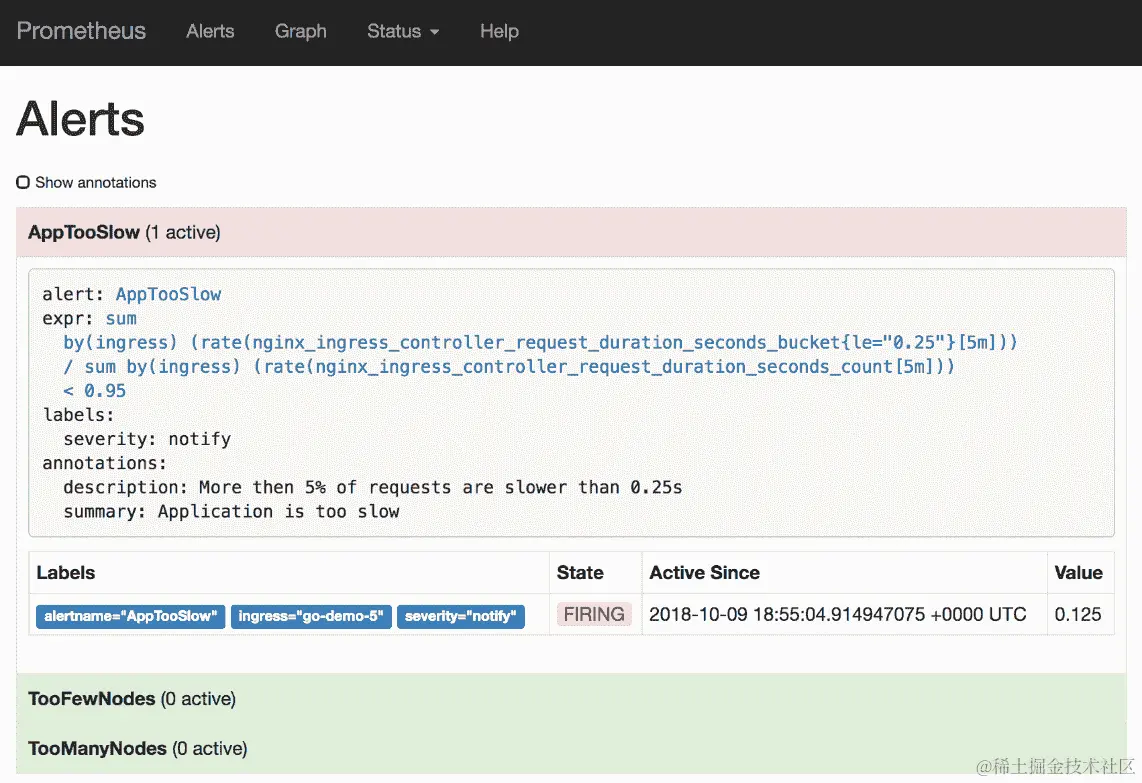The width and height of the screenshot is (1142, 783).
Task: Enable the Show annotations checkbox
Action: click(x=23, y=182)
